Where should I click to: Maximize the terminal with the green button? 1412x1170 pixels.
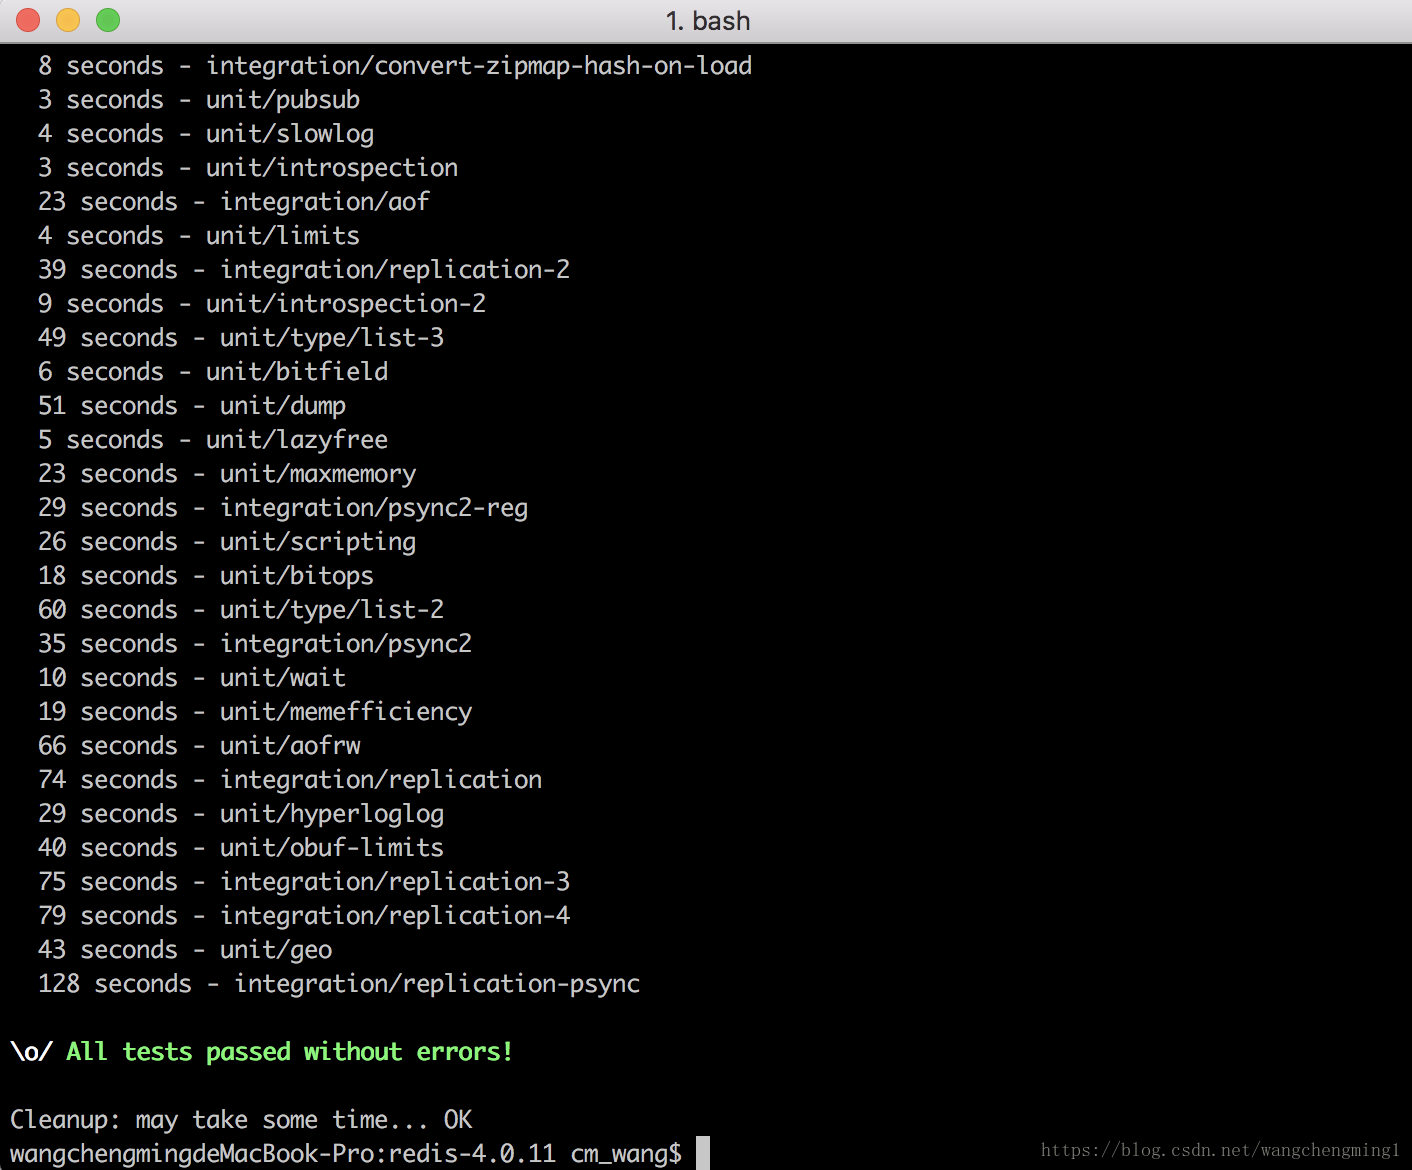pyautogui.click(x=108, y=20)
